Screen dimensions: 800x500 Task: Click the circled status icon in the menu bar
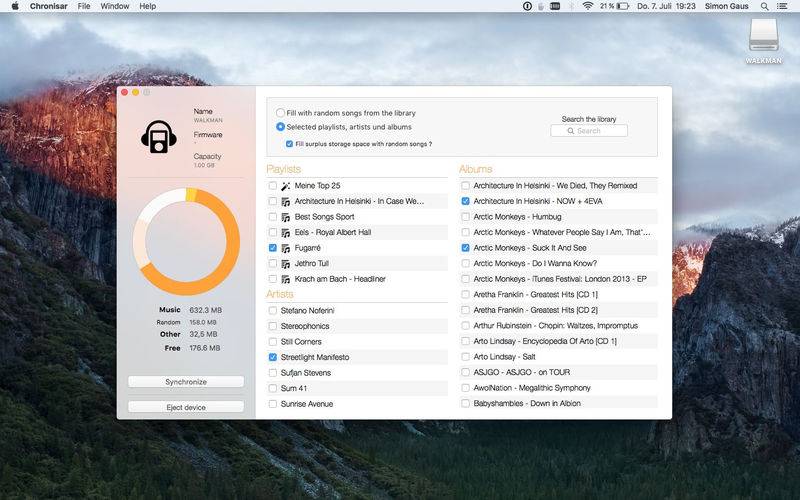tap(528, 6)
